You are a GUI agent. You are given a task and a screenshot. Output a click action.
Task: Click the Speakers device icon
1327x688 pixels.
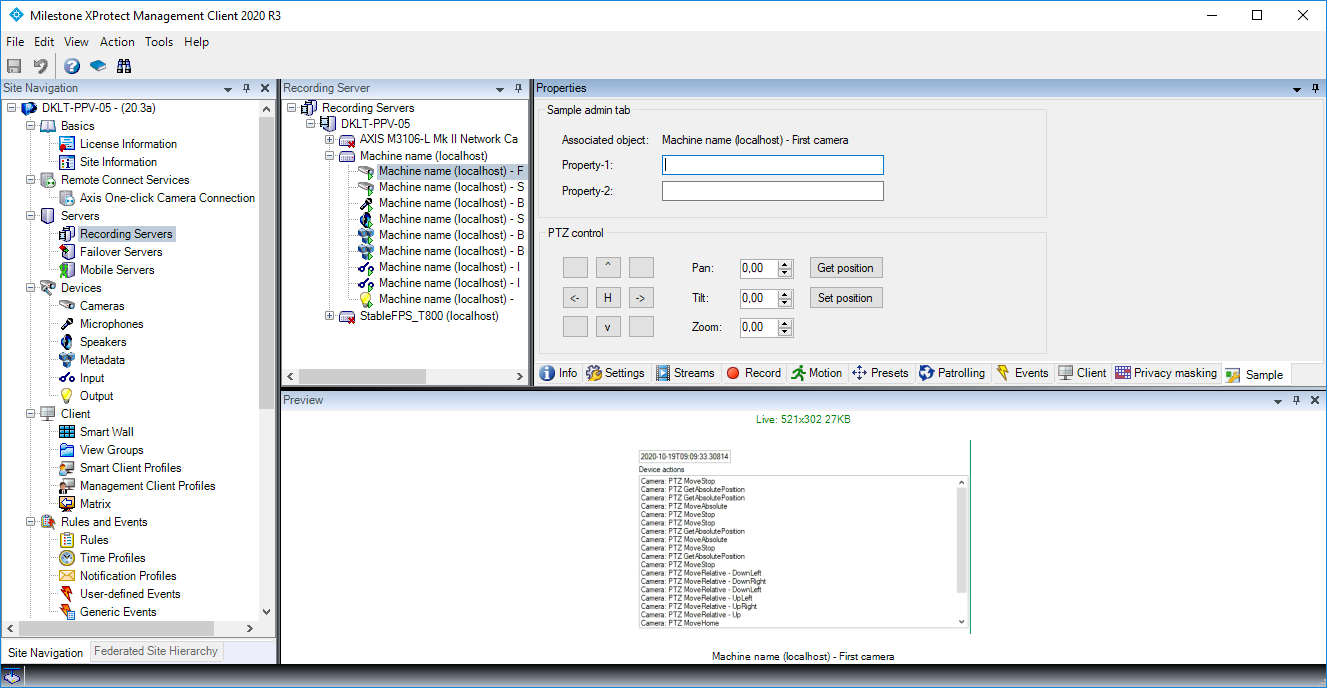pos(67,342)
